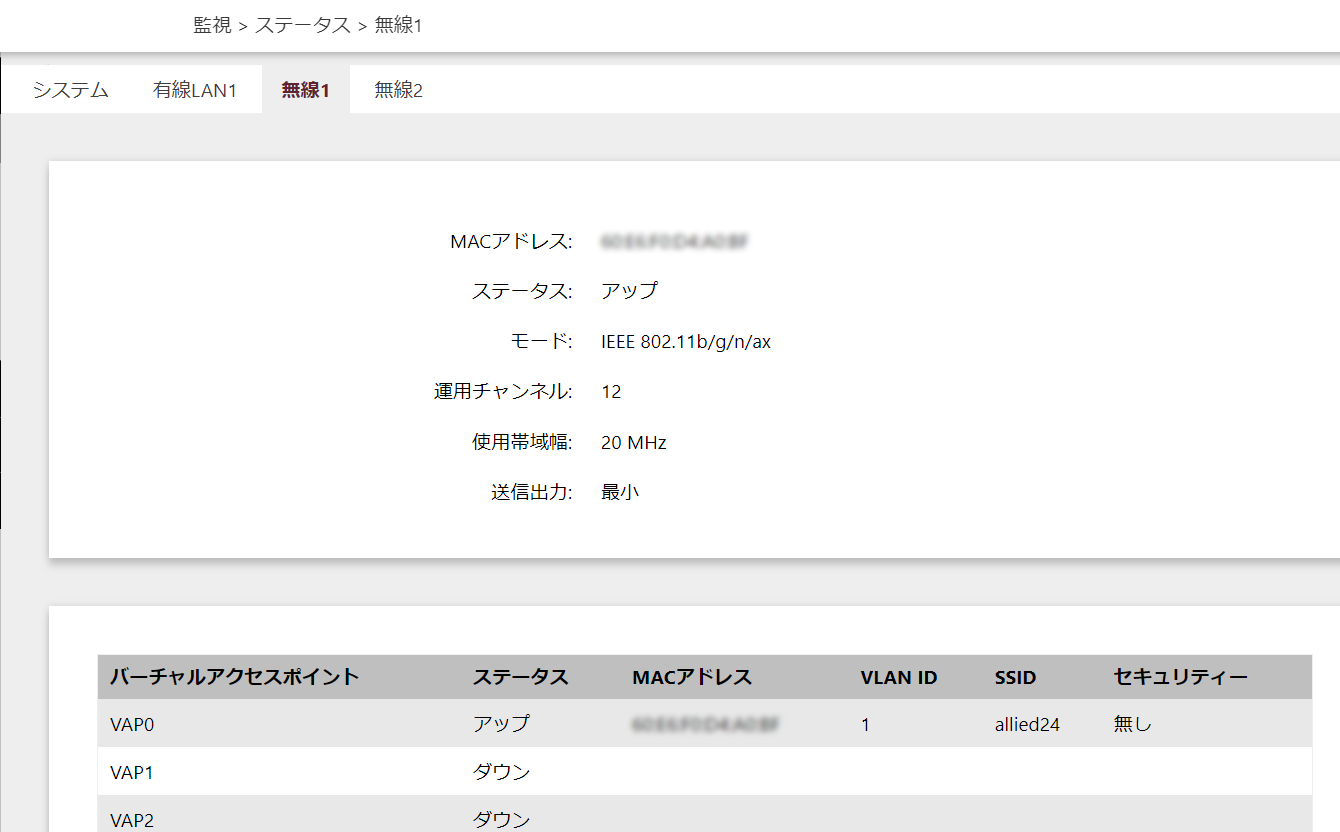Open the 有線LAN1 tab
Screen dimensions: 1340x832
pos(195,91)
